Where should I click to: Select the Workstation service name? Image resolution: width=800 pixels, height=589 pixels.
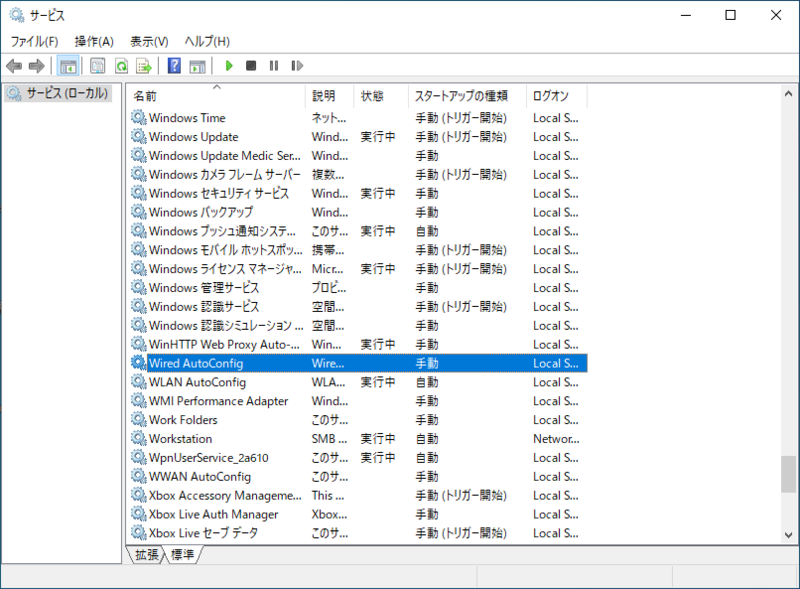(x=180, y=438)
